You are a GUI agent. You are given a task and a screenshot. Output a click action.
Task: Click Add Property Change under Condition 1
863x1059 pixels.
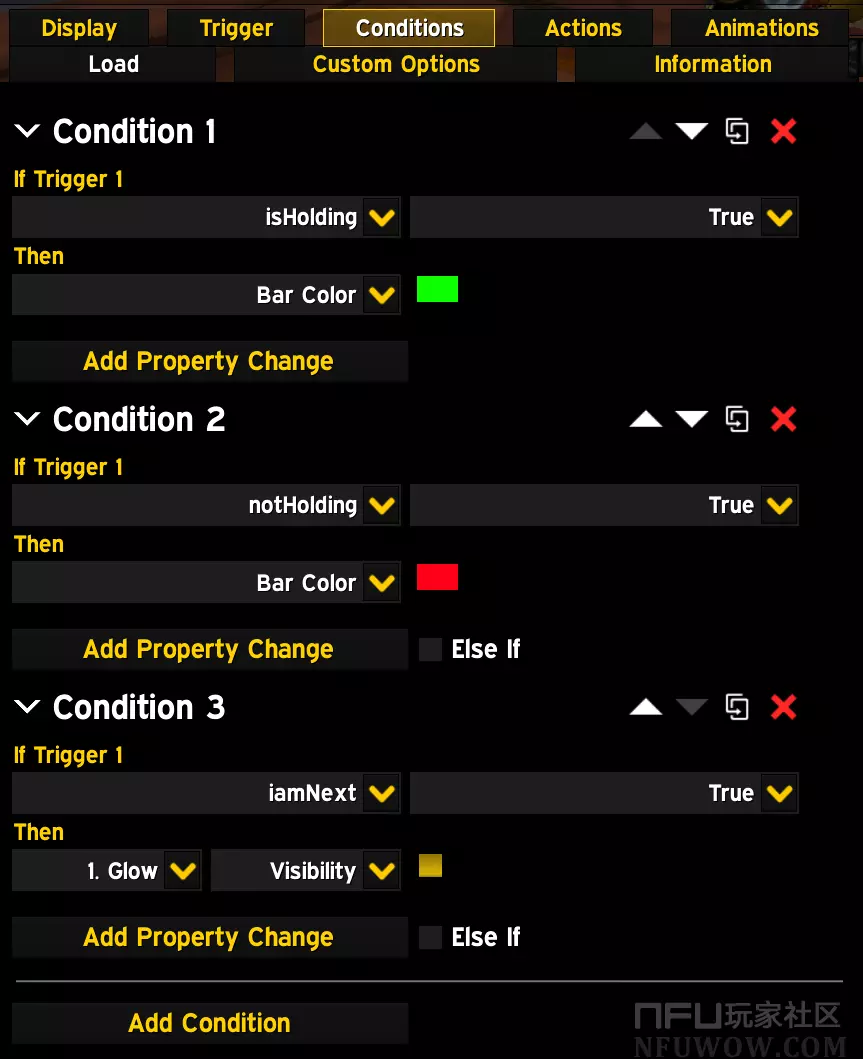[209, 361]
